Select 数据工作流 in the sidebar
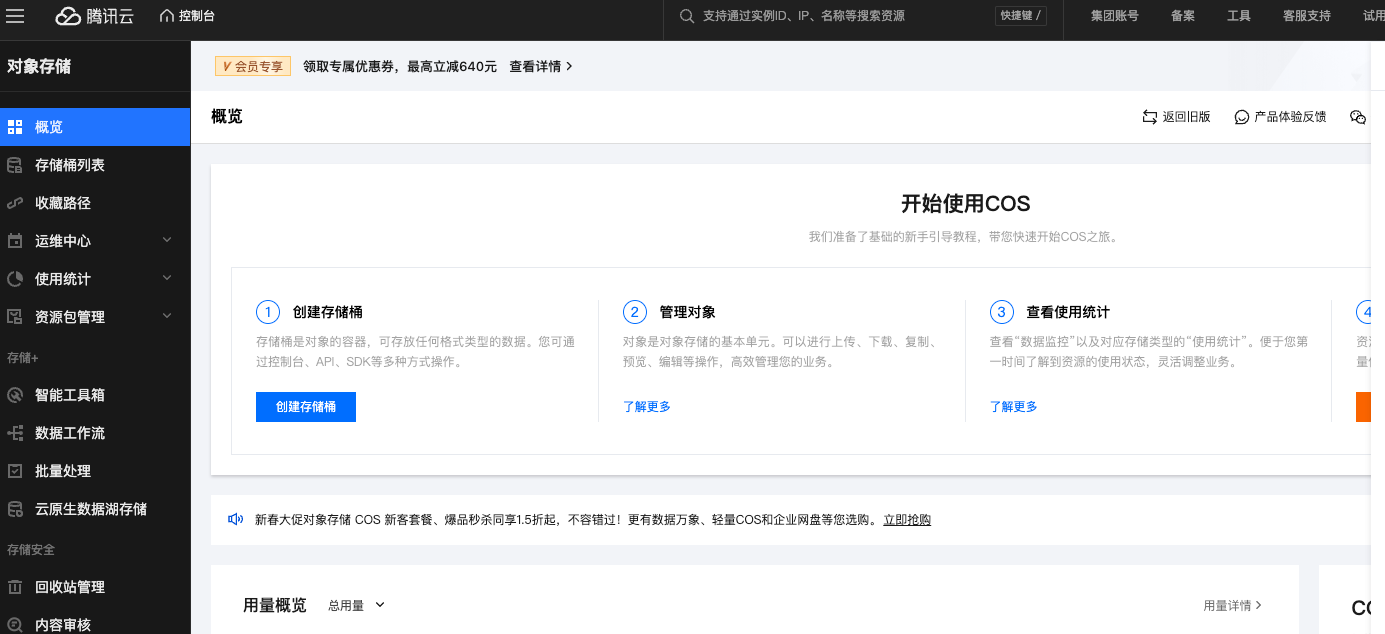The height and width of the screenshot is (634, 1385). point(69,433)
